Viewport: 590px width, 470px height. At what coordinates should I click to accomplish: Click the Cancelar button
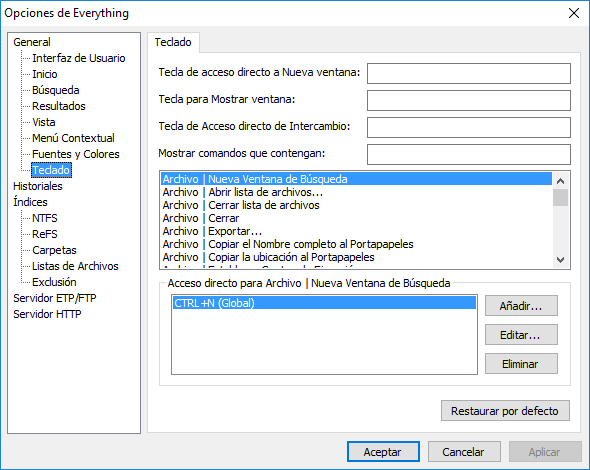point(464,452)
